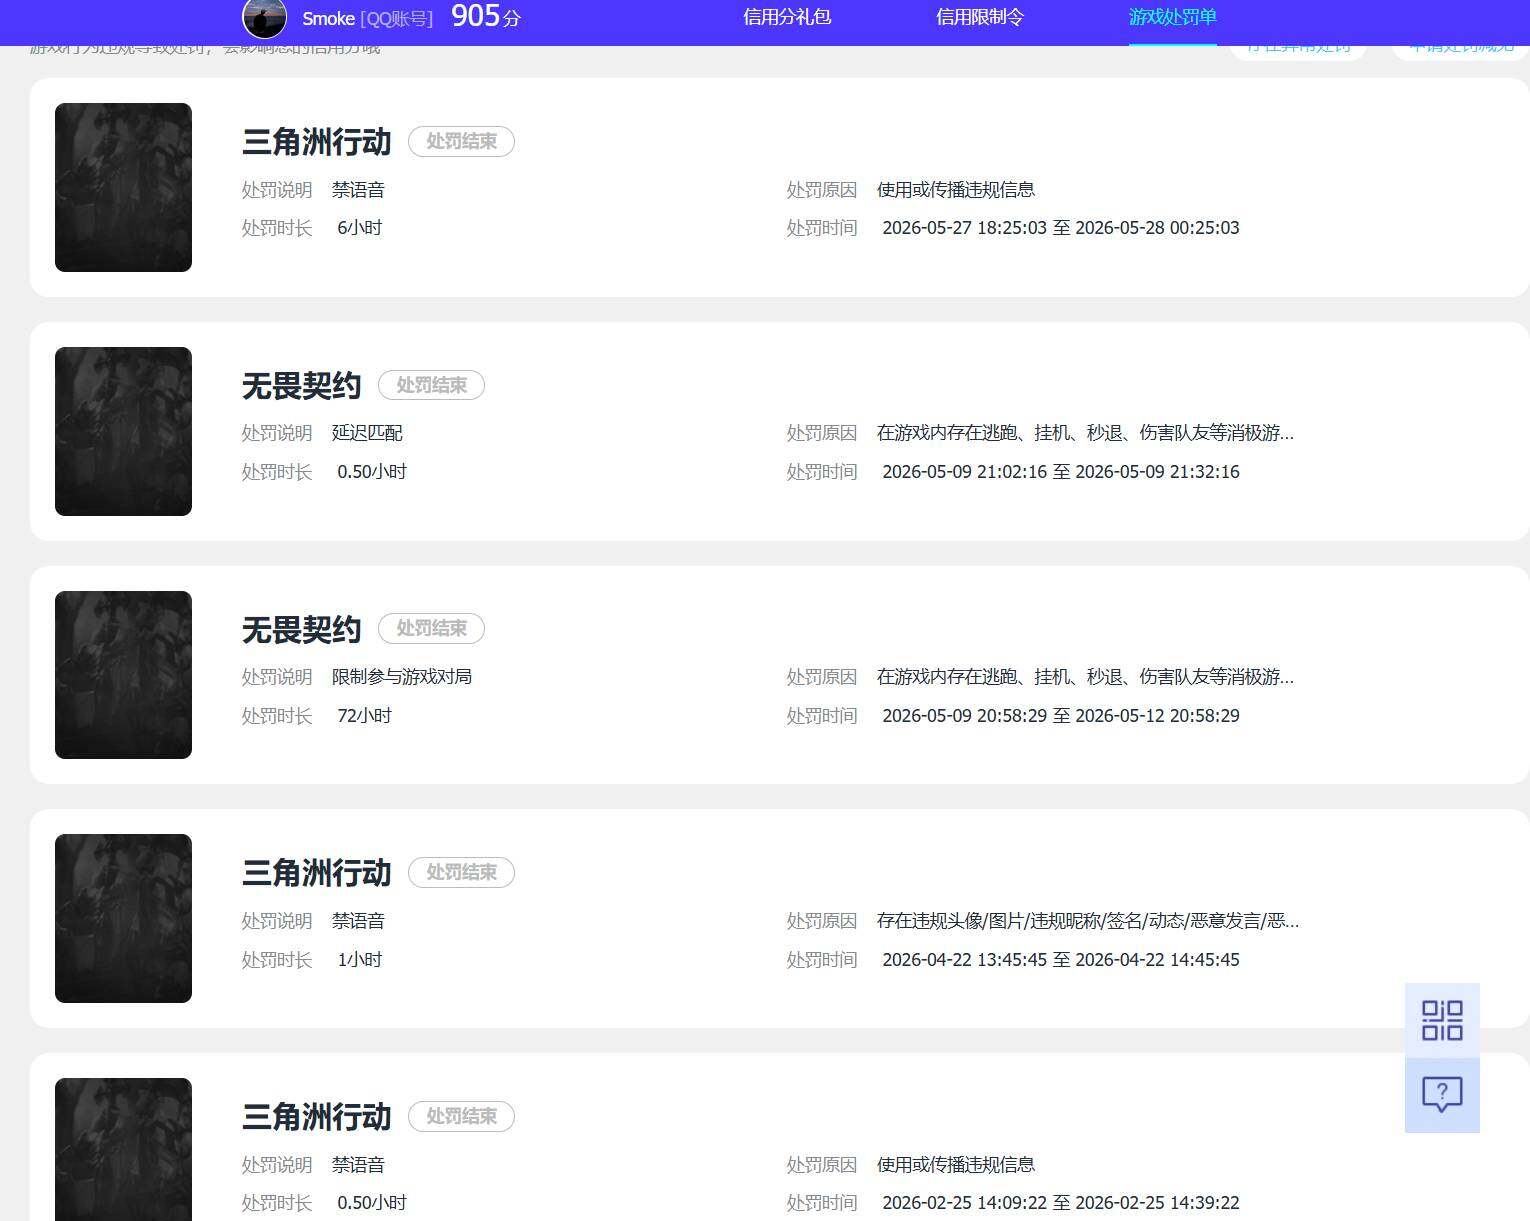Viewport: 1530px width, 1221px height.
Task: Click time range starting 2026-05-27 18:25:03
Action: [x=1061, y=228]
